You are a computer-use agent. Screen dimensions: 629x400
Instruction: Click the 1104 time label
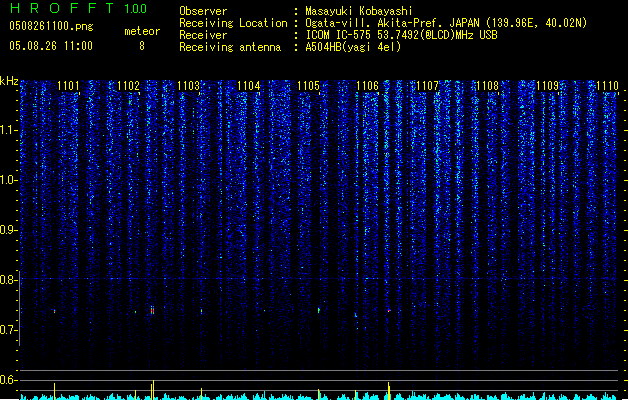(x=249, y=86)
